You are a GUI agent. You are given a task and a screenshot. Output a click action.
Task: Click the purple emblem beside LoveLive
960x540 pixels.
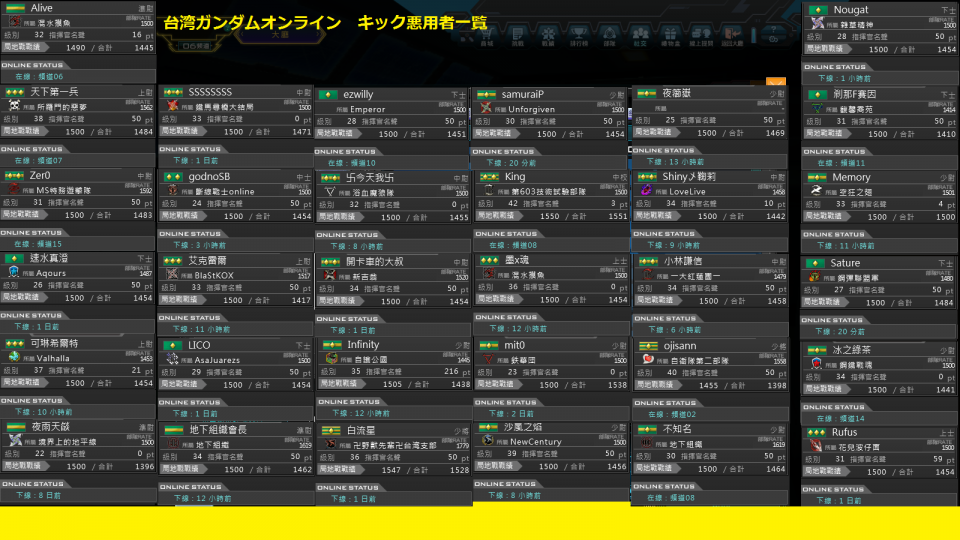click(645, 190)
